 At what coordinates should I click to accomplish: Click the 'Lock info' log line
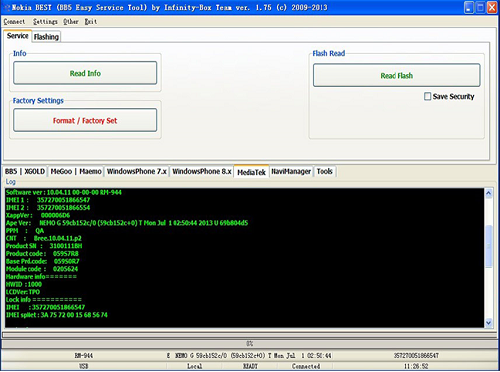tap(44, 300)
